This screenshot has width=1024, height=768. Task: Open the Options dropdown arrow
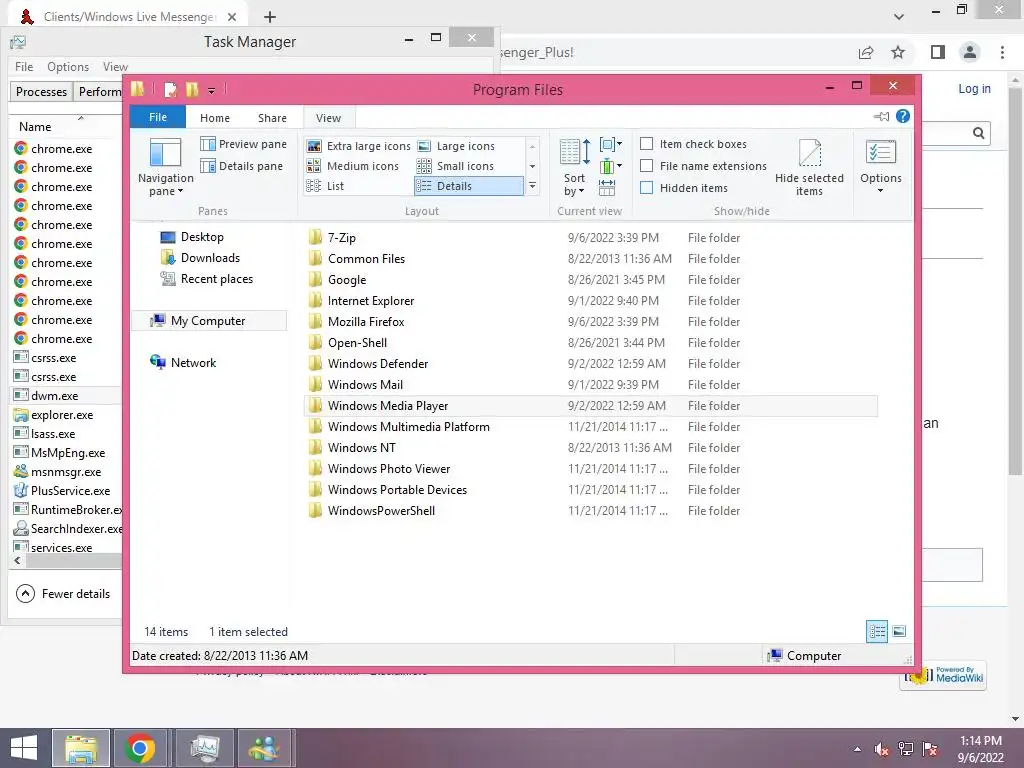click(x=880, y=191)
